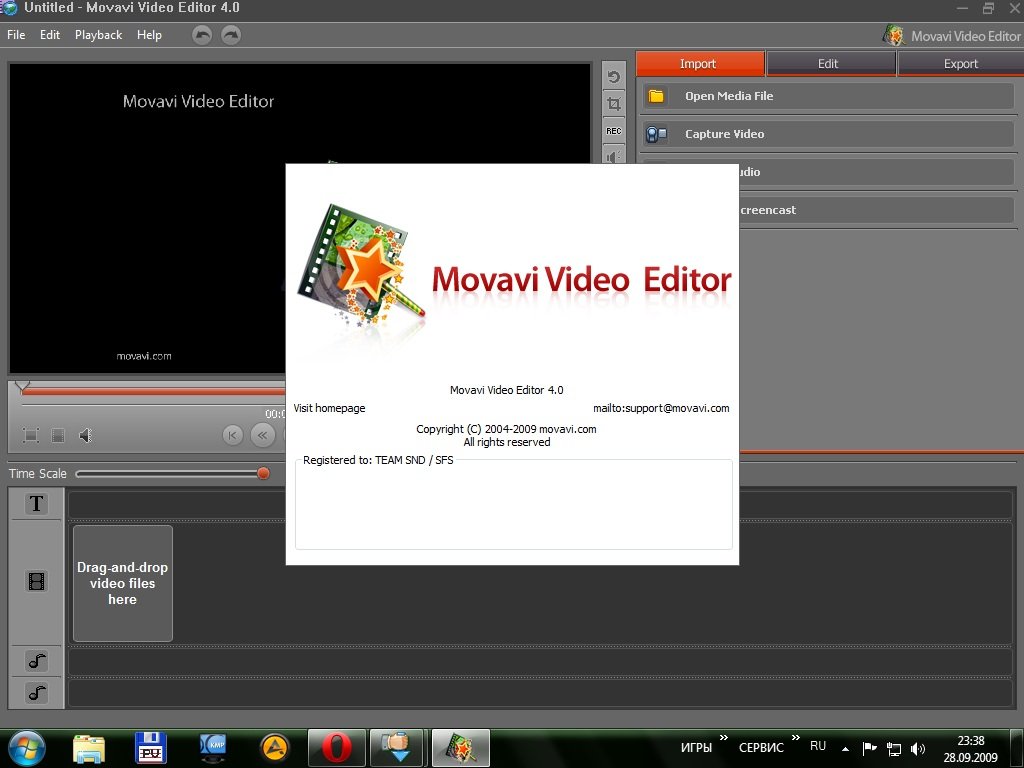The width and height of the screenshot is (1024, 768).
Task: Open the Playback menu
Action: [x=98, y=35]
